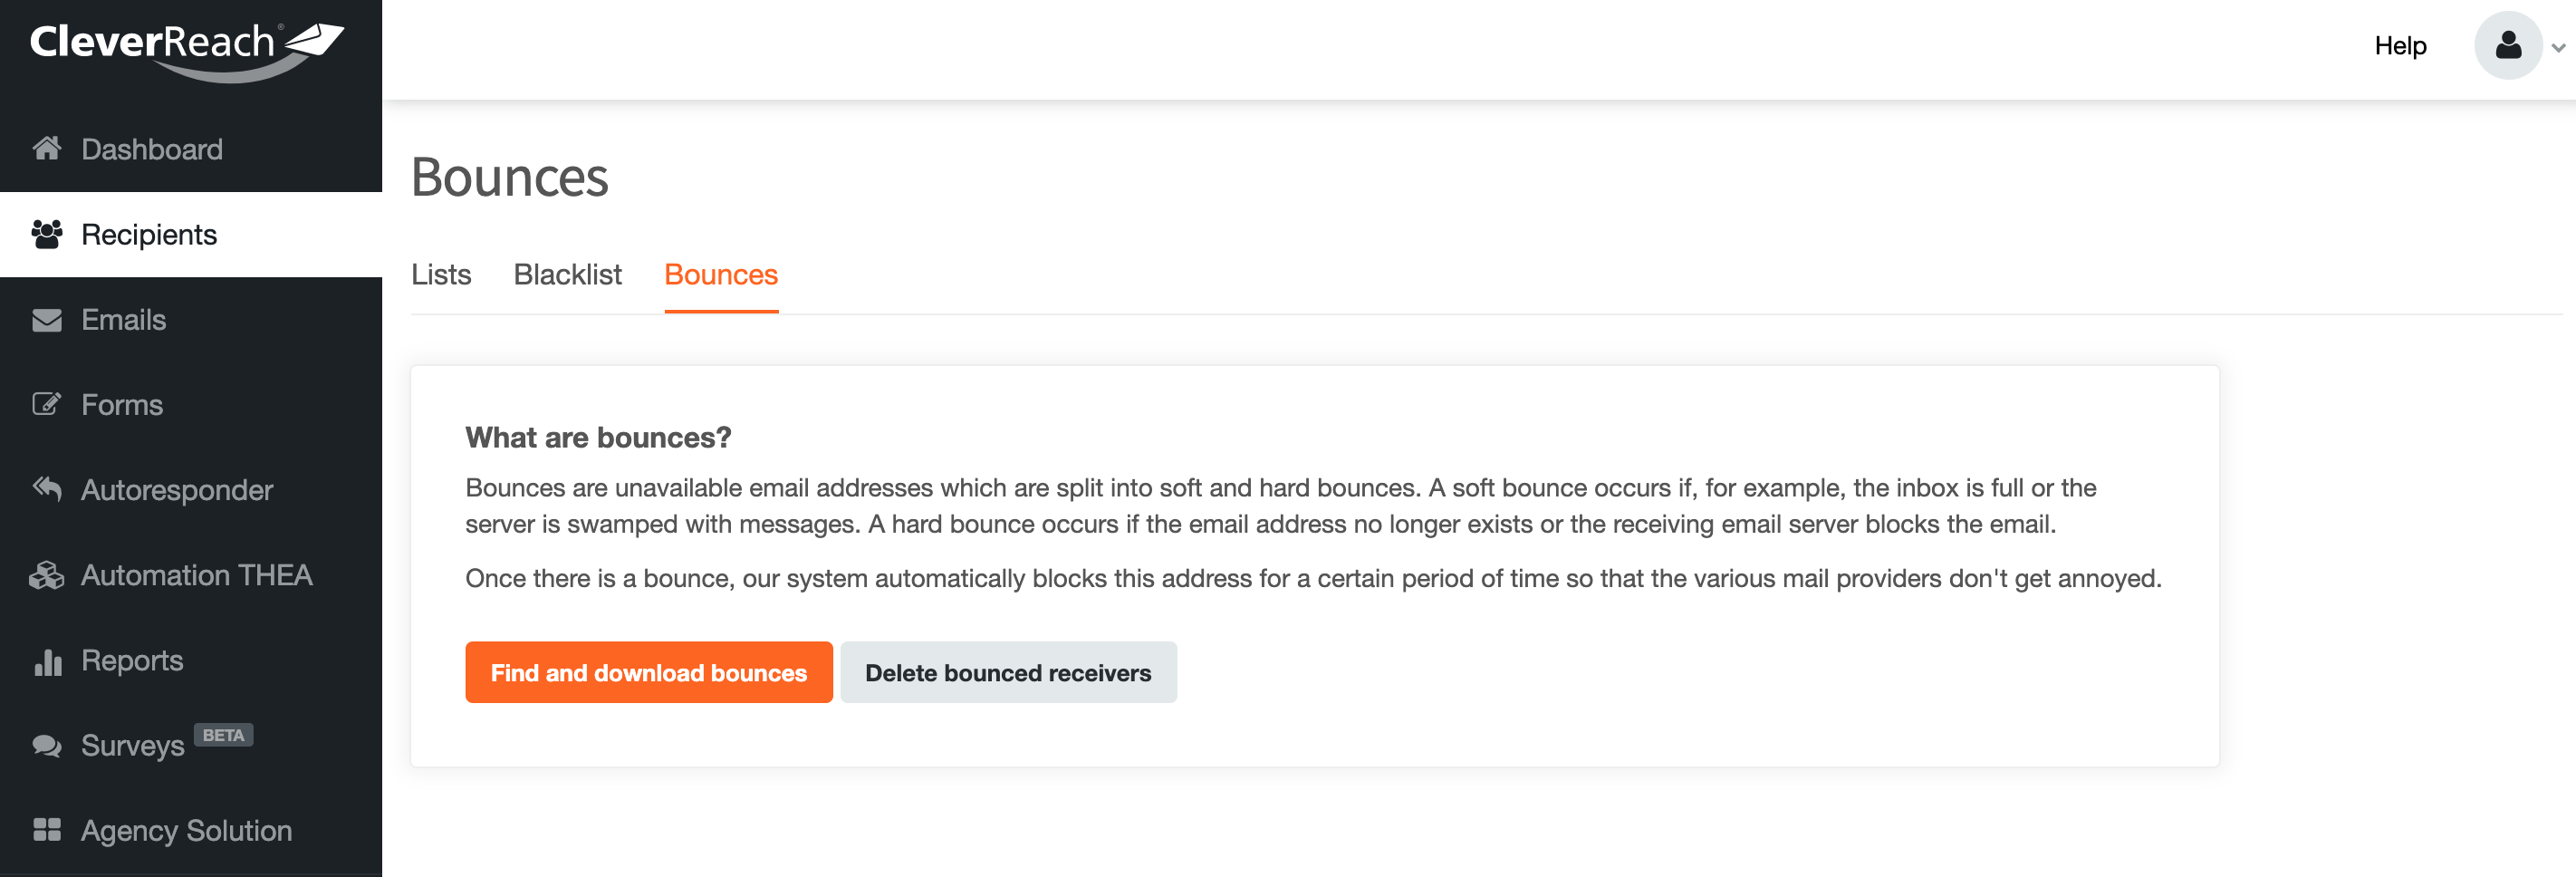This screenshot has height=877, width=2576.
Task: Click the Automation THEA cubes icon
Action: click(x=47, y=575)
